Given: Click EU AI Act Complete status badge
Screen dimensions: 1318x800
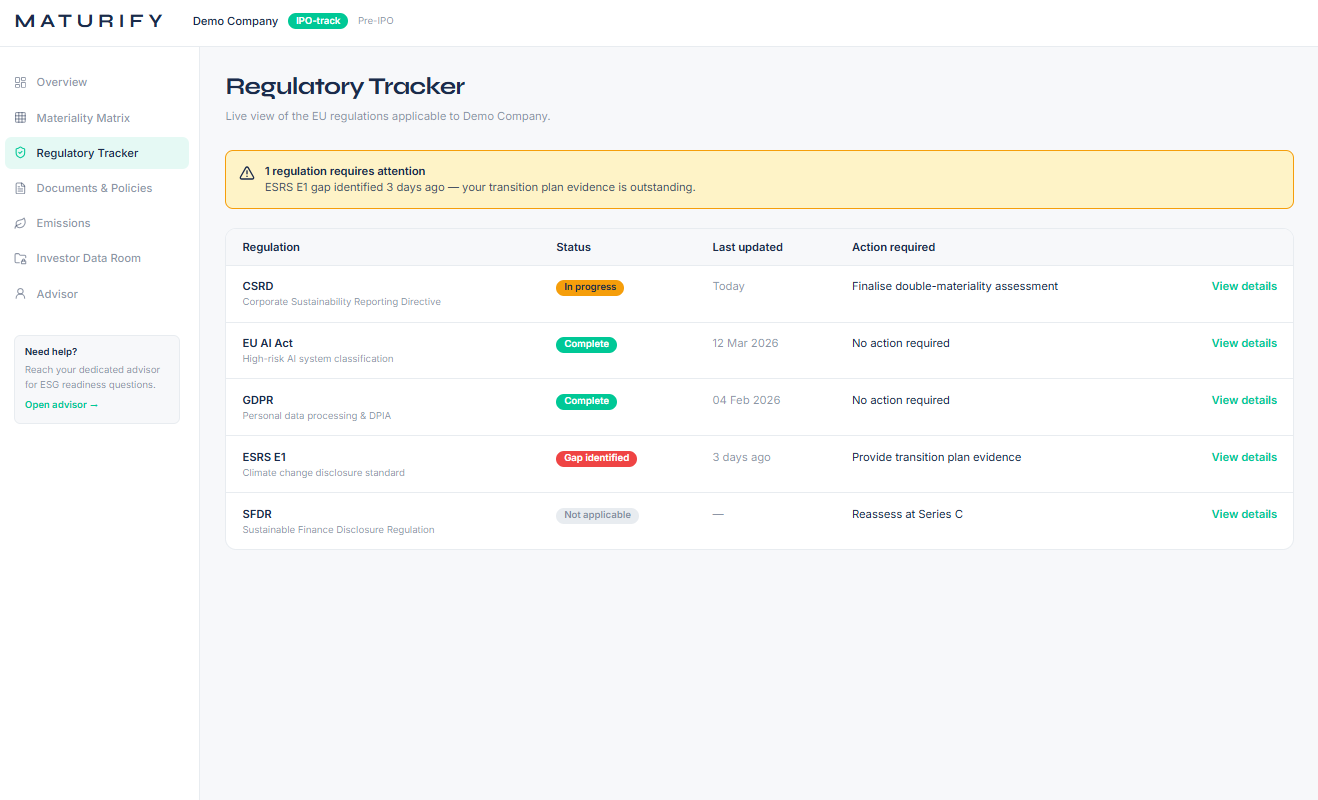Looking at the screenshot, I should click(x=587, y=345).
